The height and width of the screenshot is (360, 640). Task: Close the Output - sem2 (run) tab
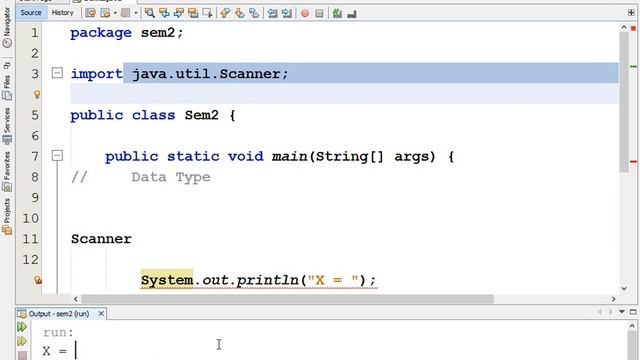101,313
